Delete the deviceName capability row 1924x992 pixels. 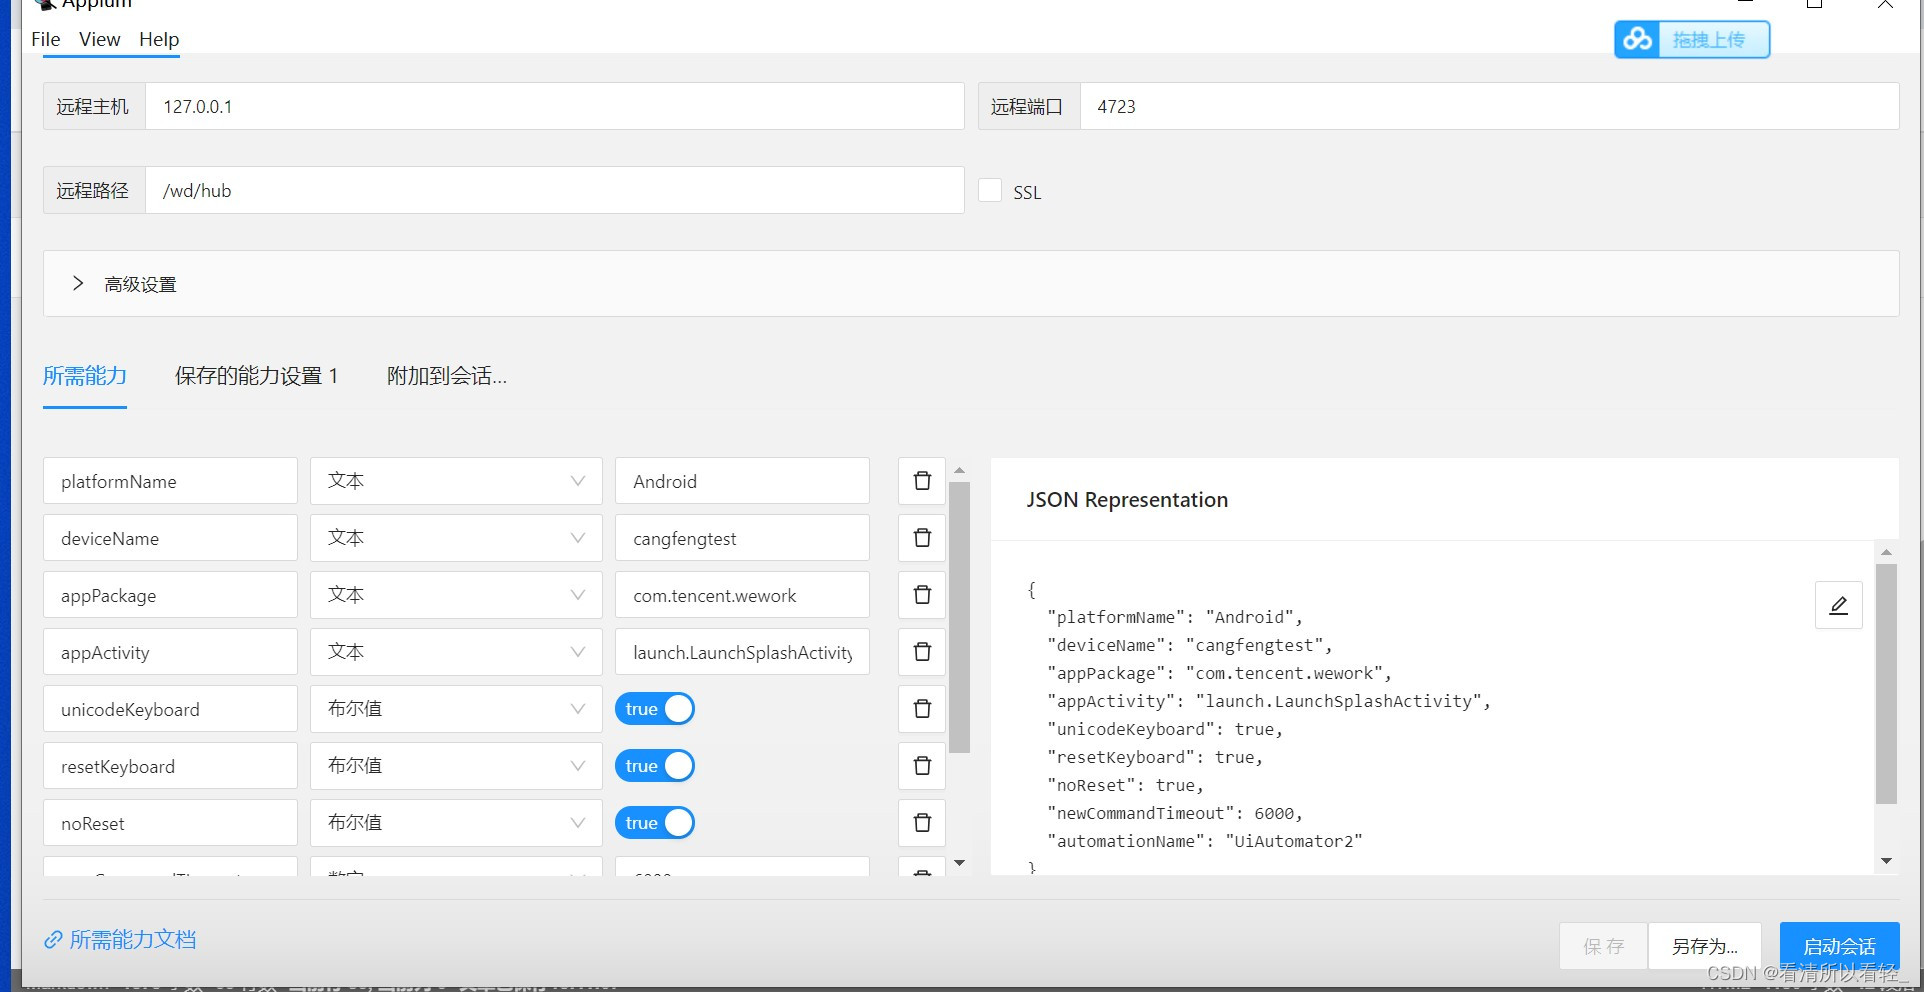tap(922, 538)
